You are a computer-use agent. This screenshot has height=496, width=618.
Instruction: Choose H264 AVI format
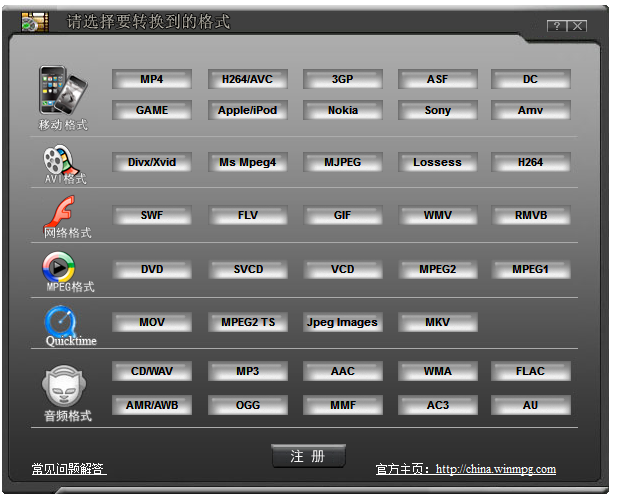click(x=531, y=162)
